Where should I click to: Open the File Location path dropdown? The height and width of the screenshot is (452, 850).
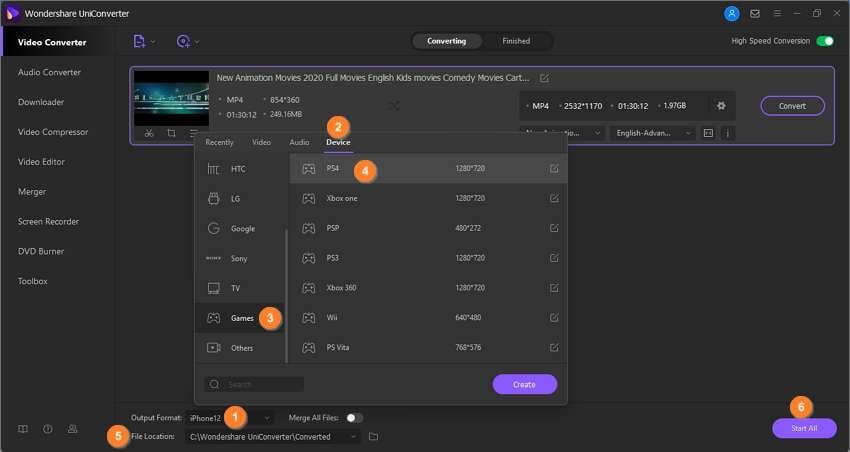[273, 436]
